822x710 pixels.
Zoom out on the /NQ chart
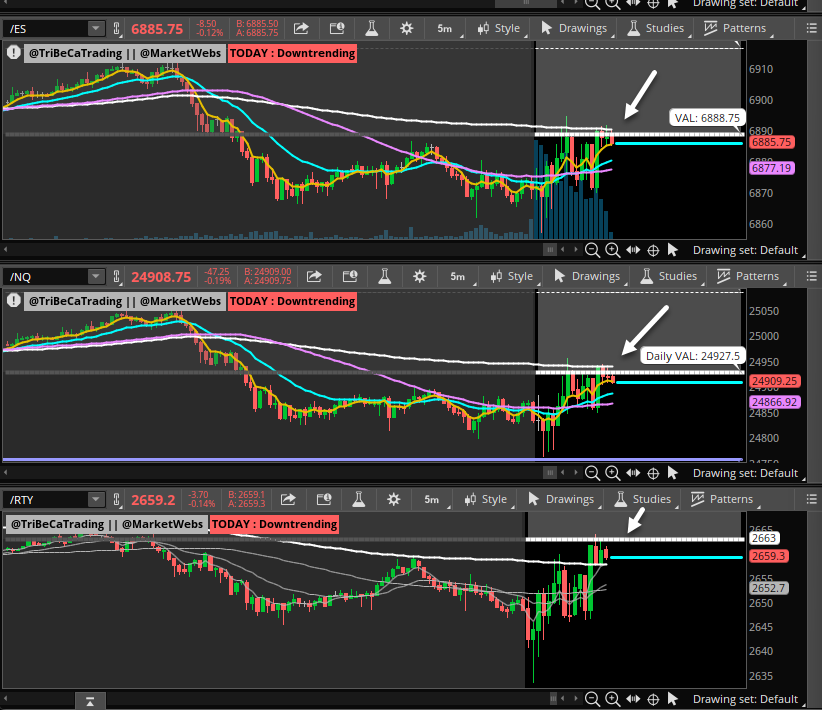point(592,473)
